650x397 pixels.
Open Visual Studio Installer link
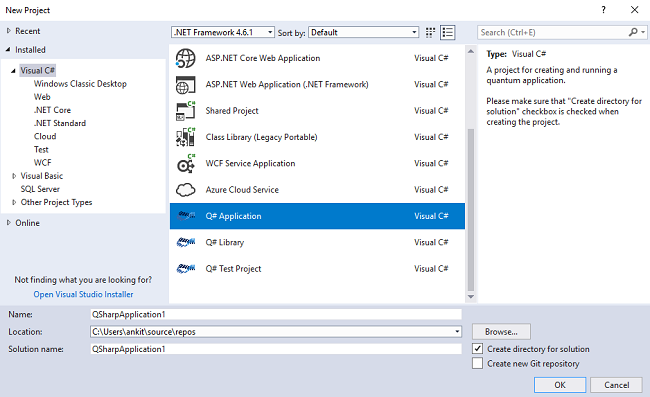click(x=83, y=294)
